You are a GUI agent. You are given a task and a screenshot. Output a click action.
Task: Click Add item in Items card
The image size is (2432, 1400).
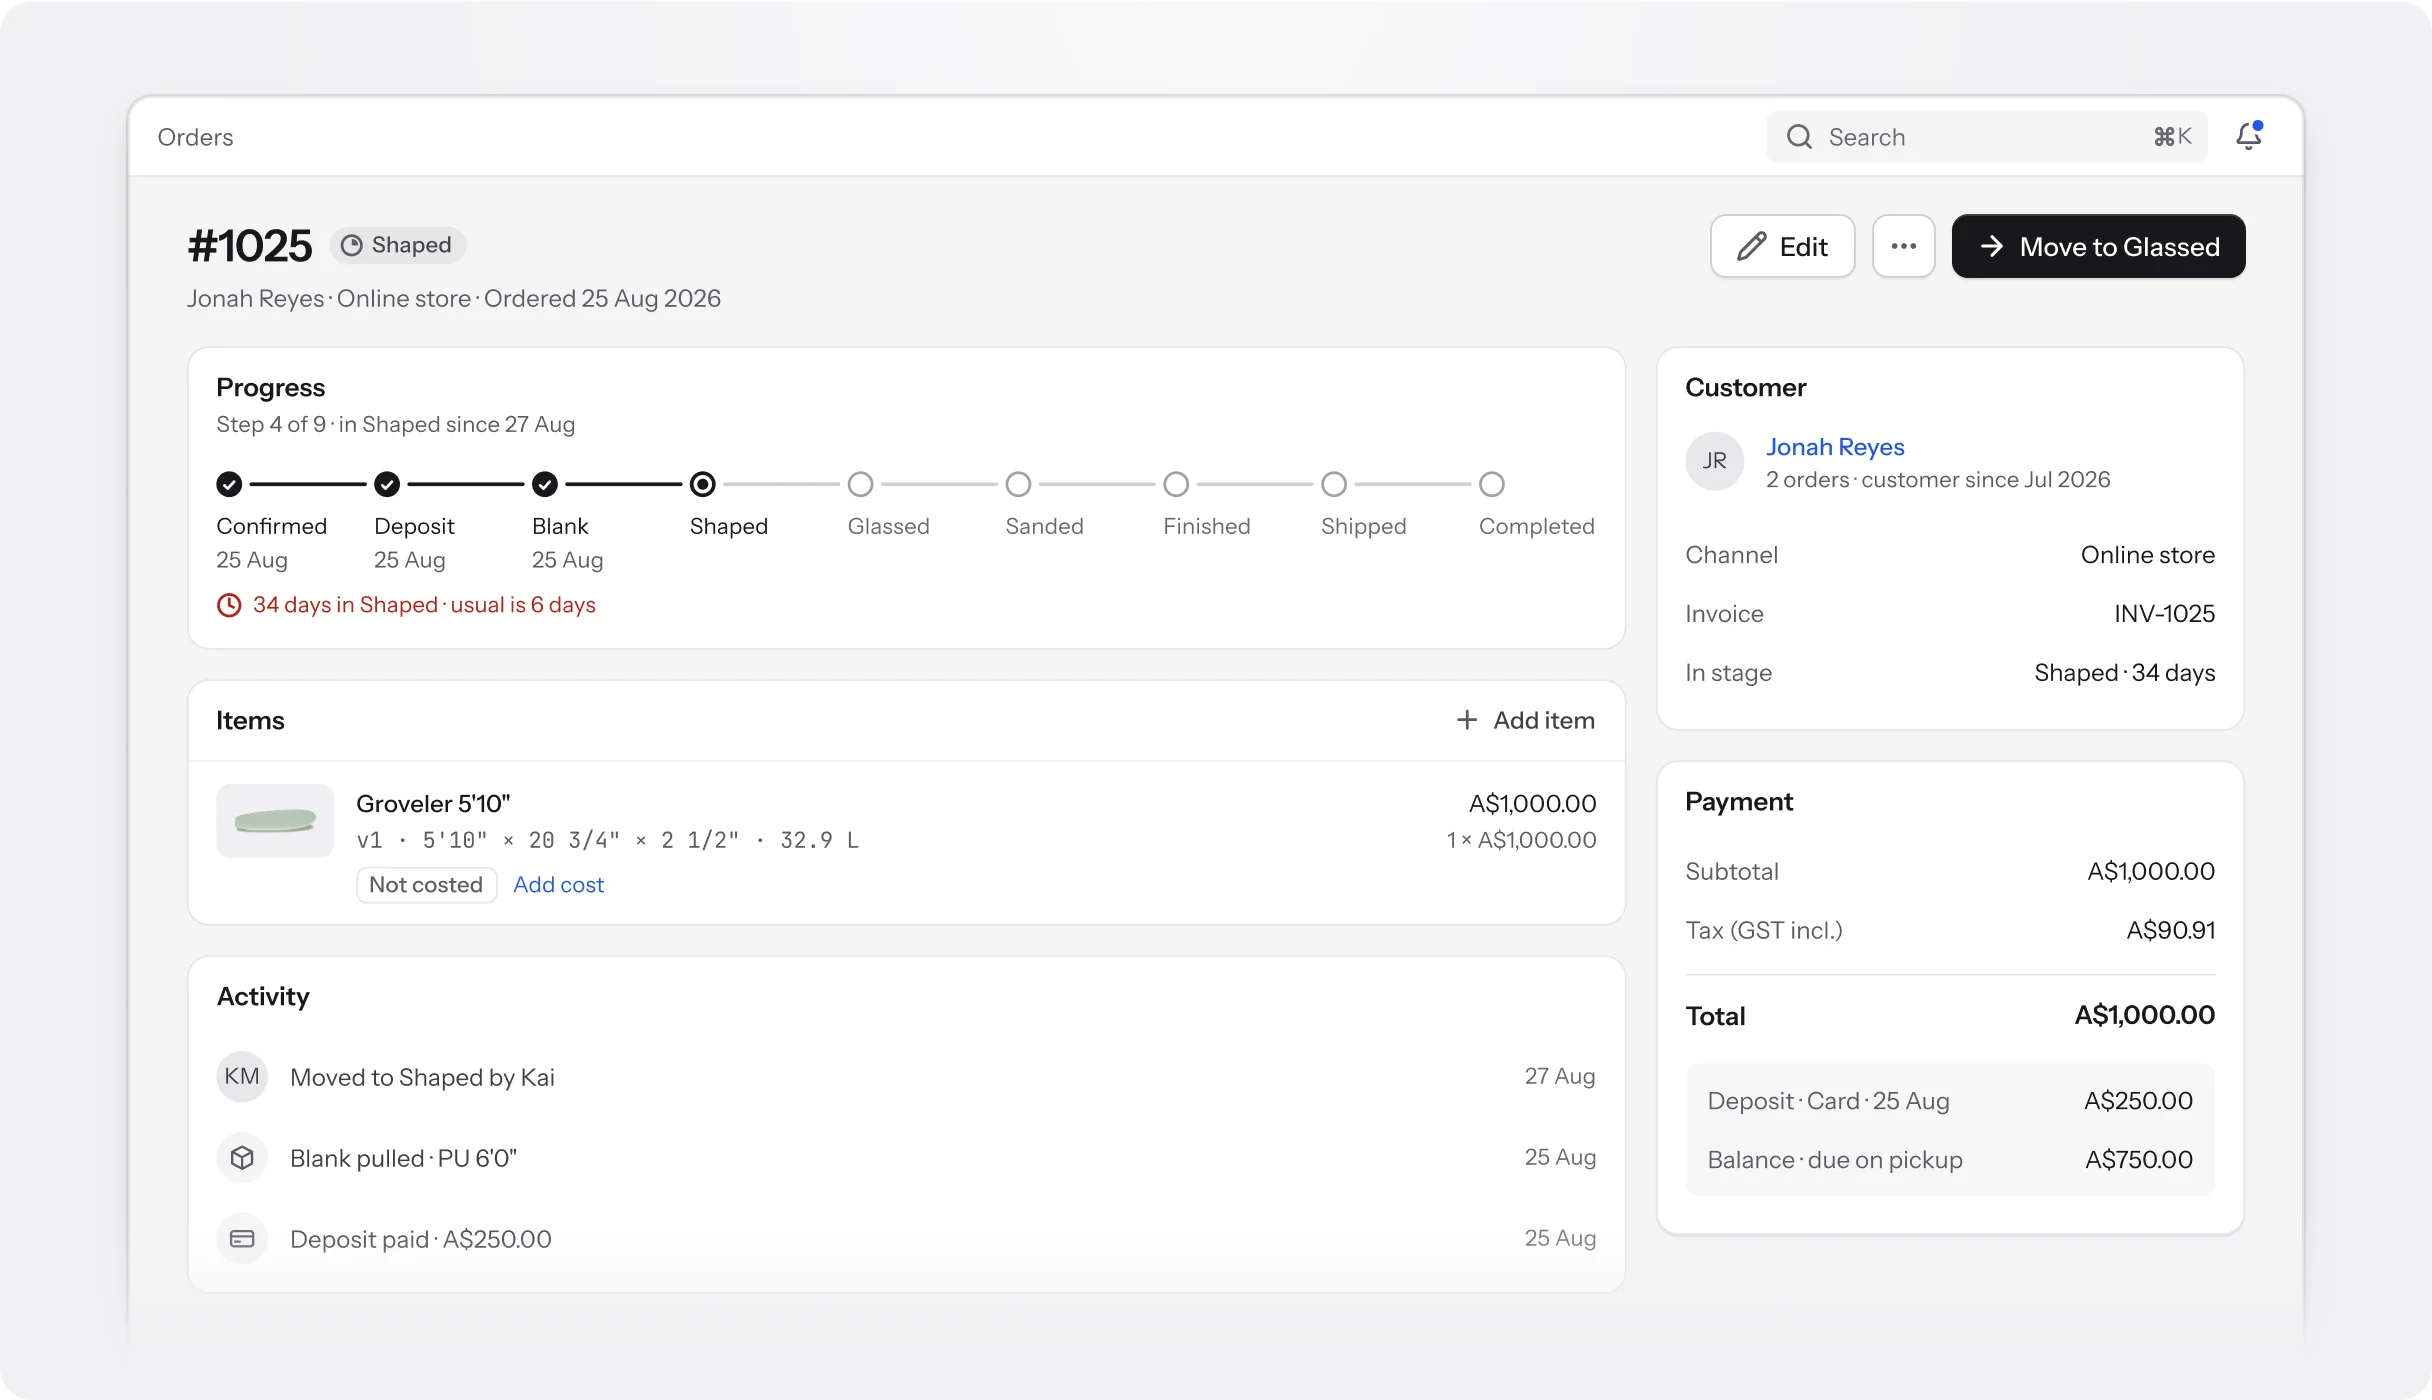point(1525,720)
